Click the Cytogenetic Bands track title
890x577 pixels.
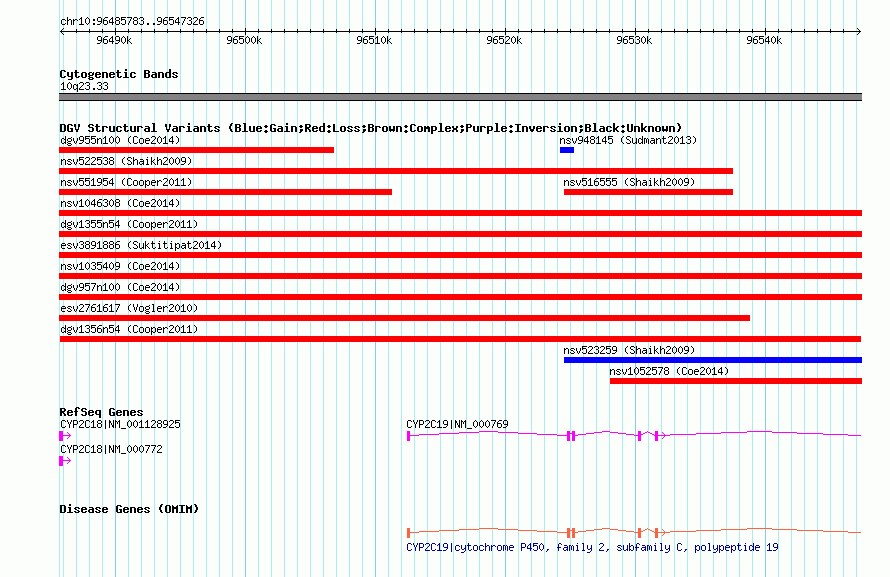(x=119, y=74)
